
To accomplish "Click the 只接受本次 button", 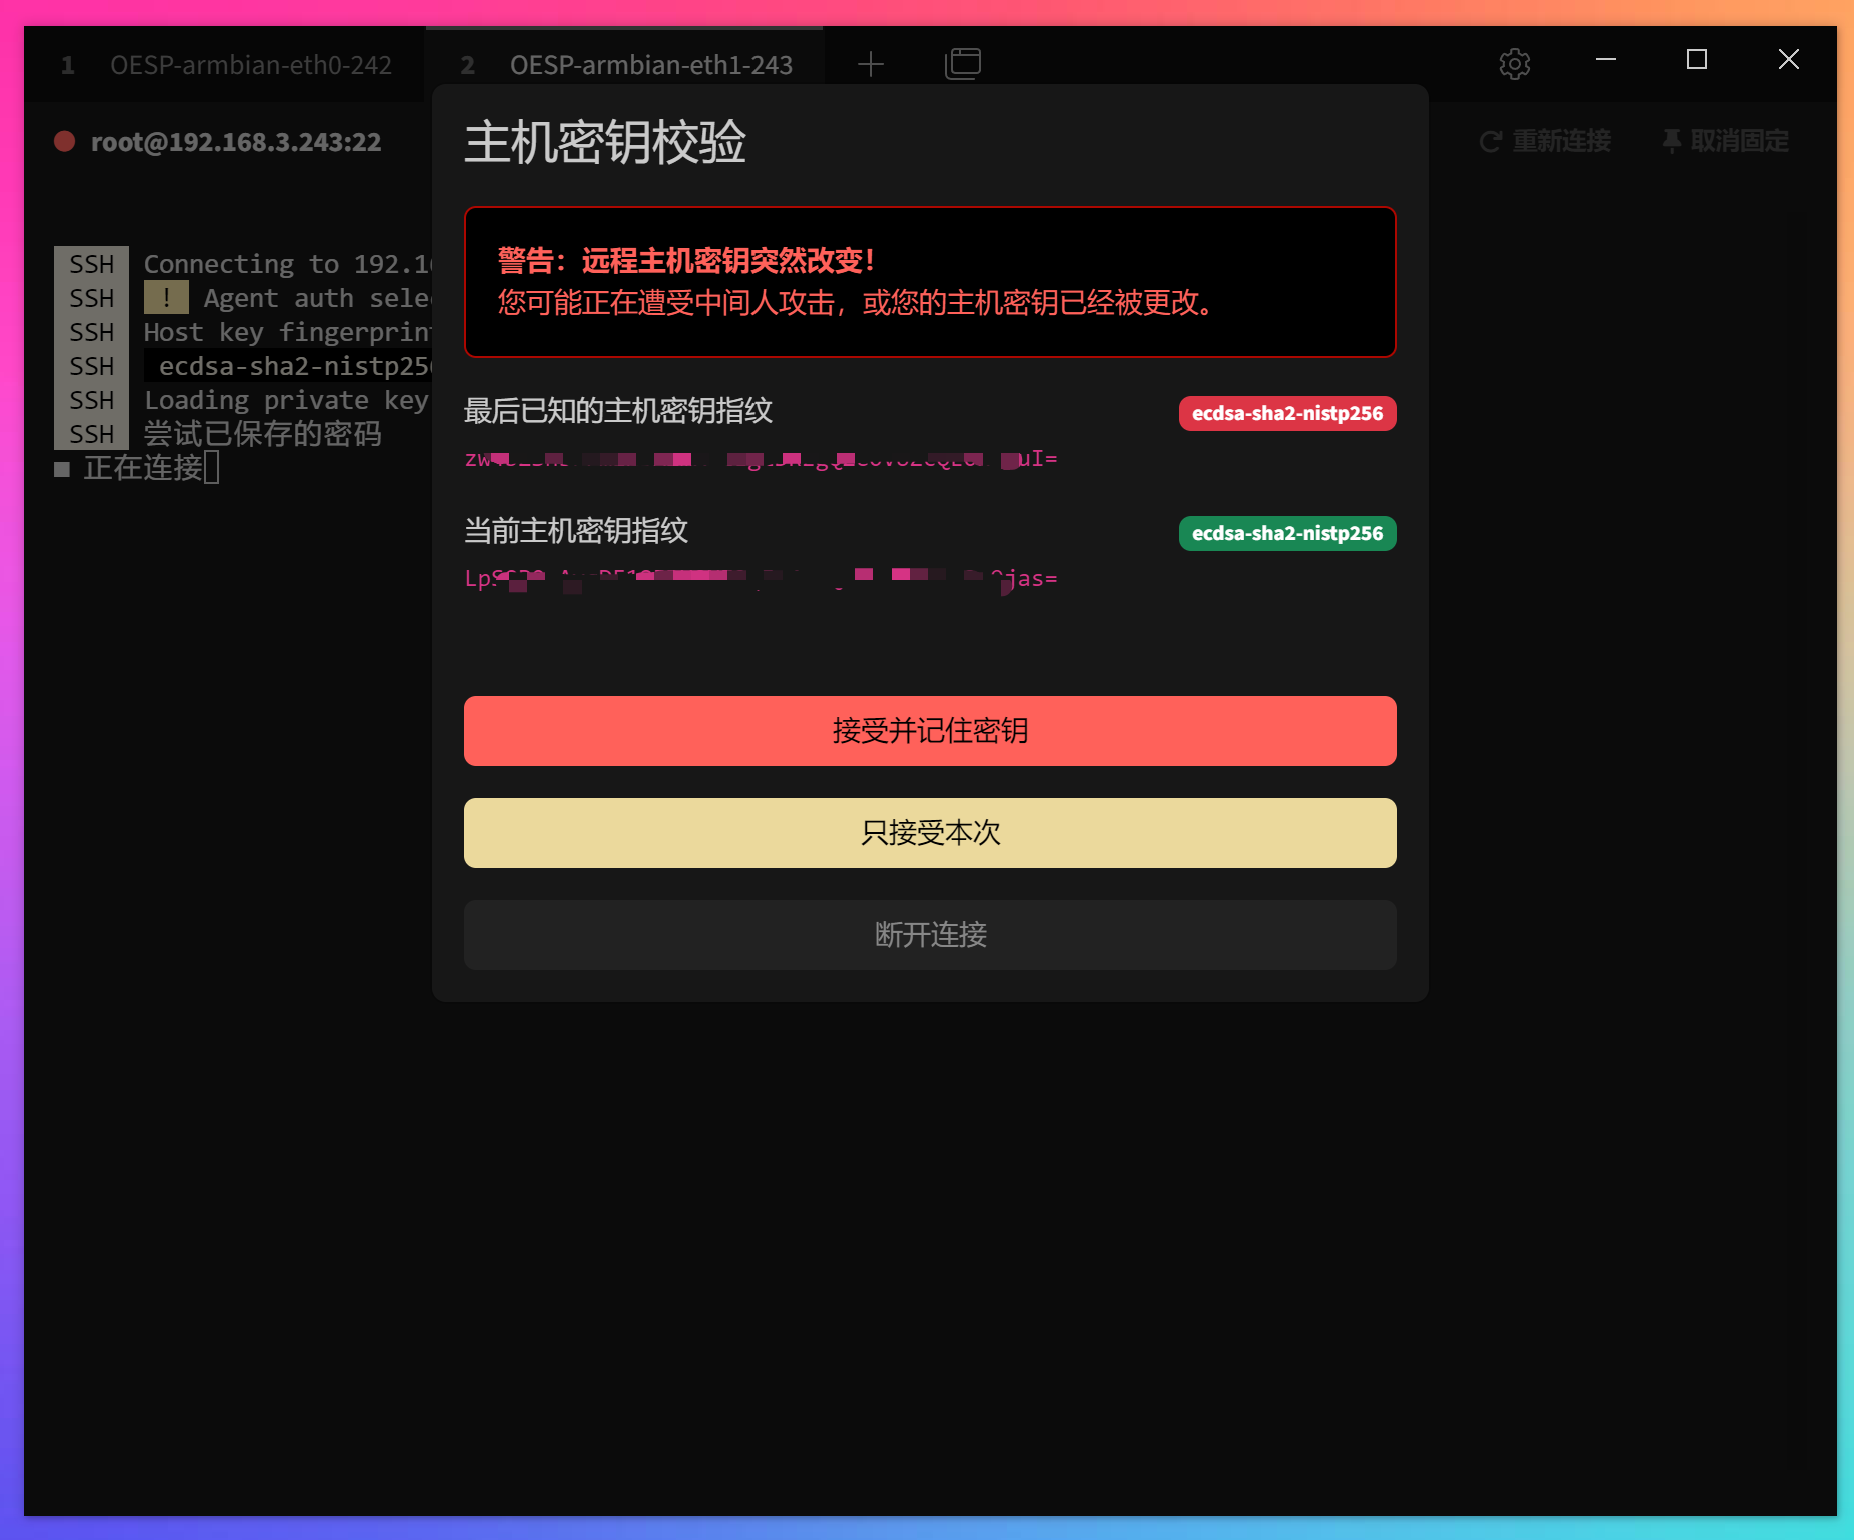I will tap(929, 833).
